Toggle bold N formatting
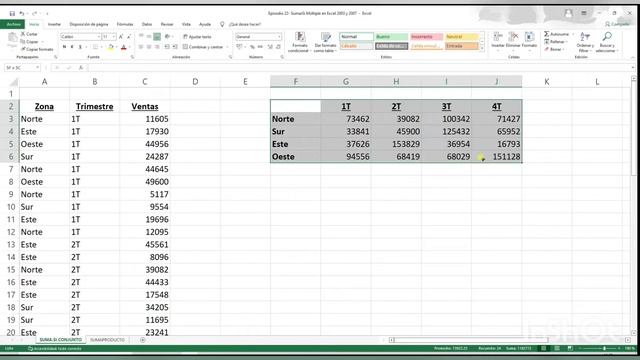Screen dimensions: 640x360 [64, 47]
